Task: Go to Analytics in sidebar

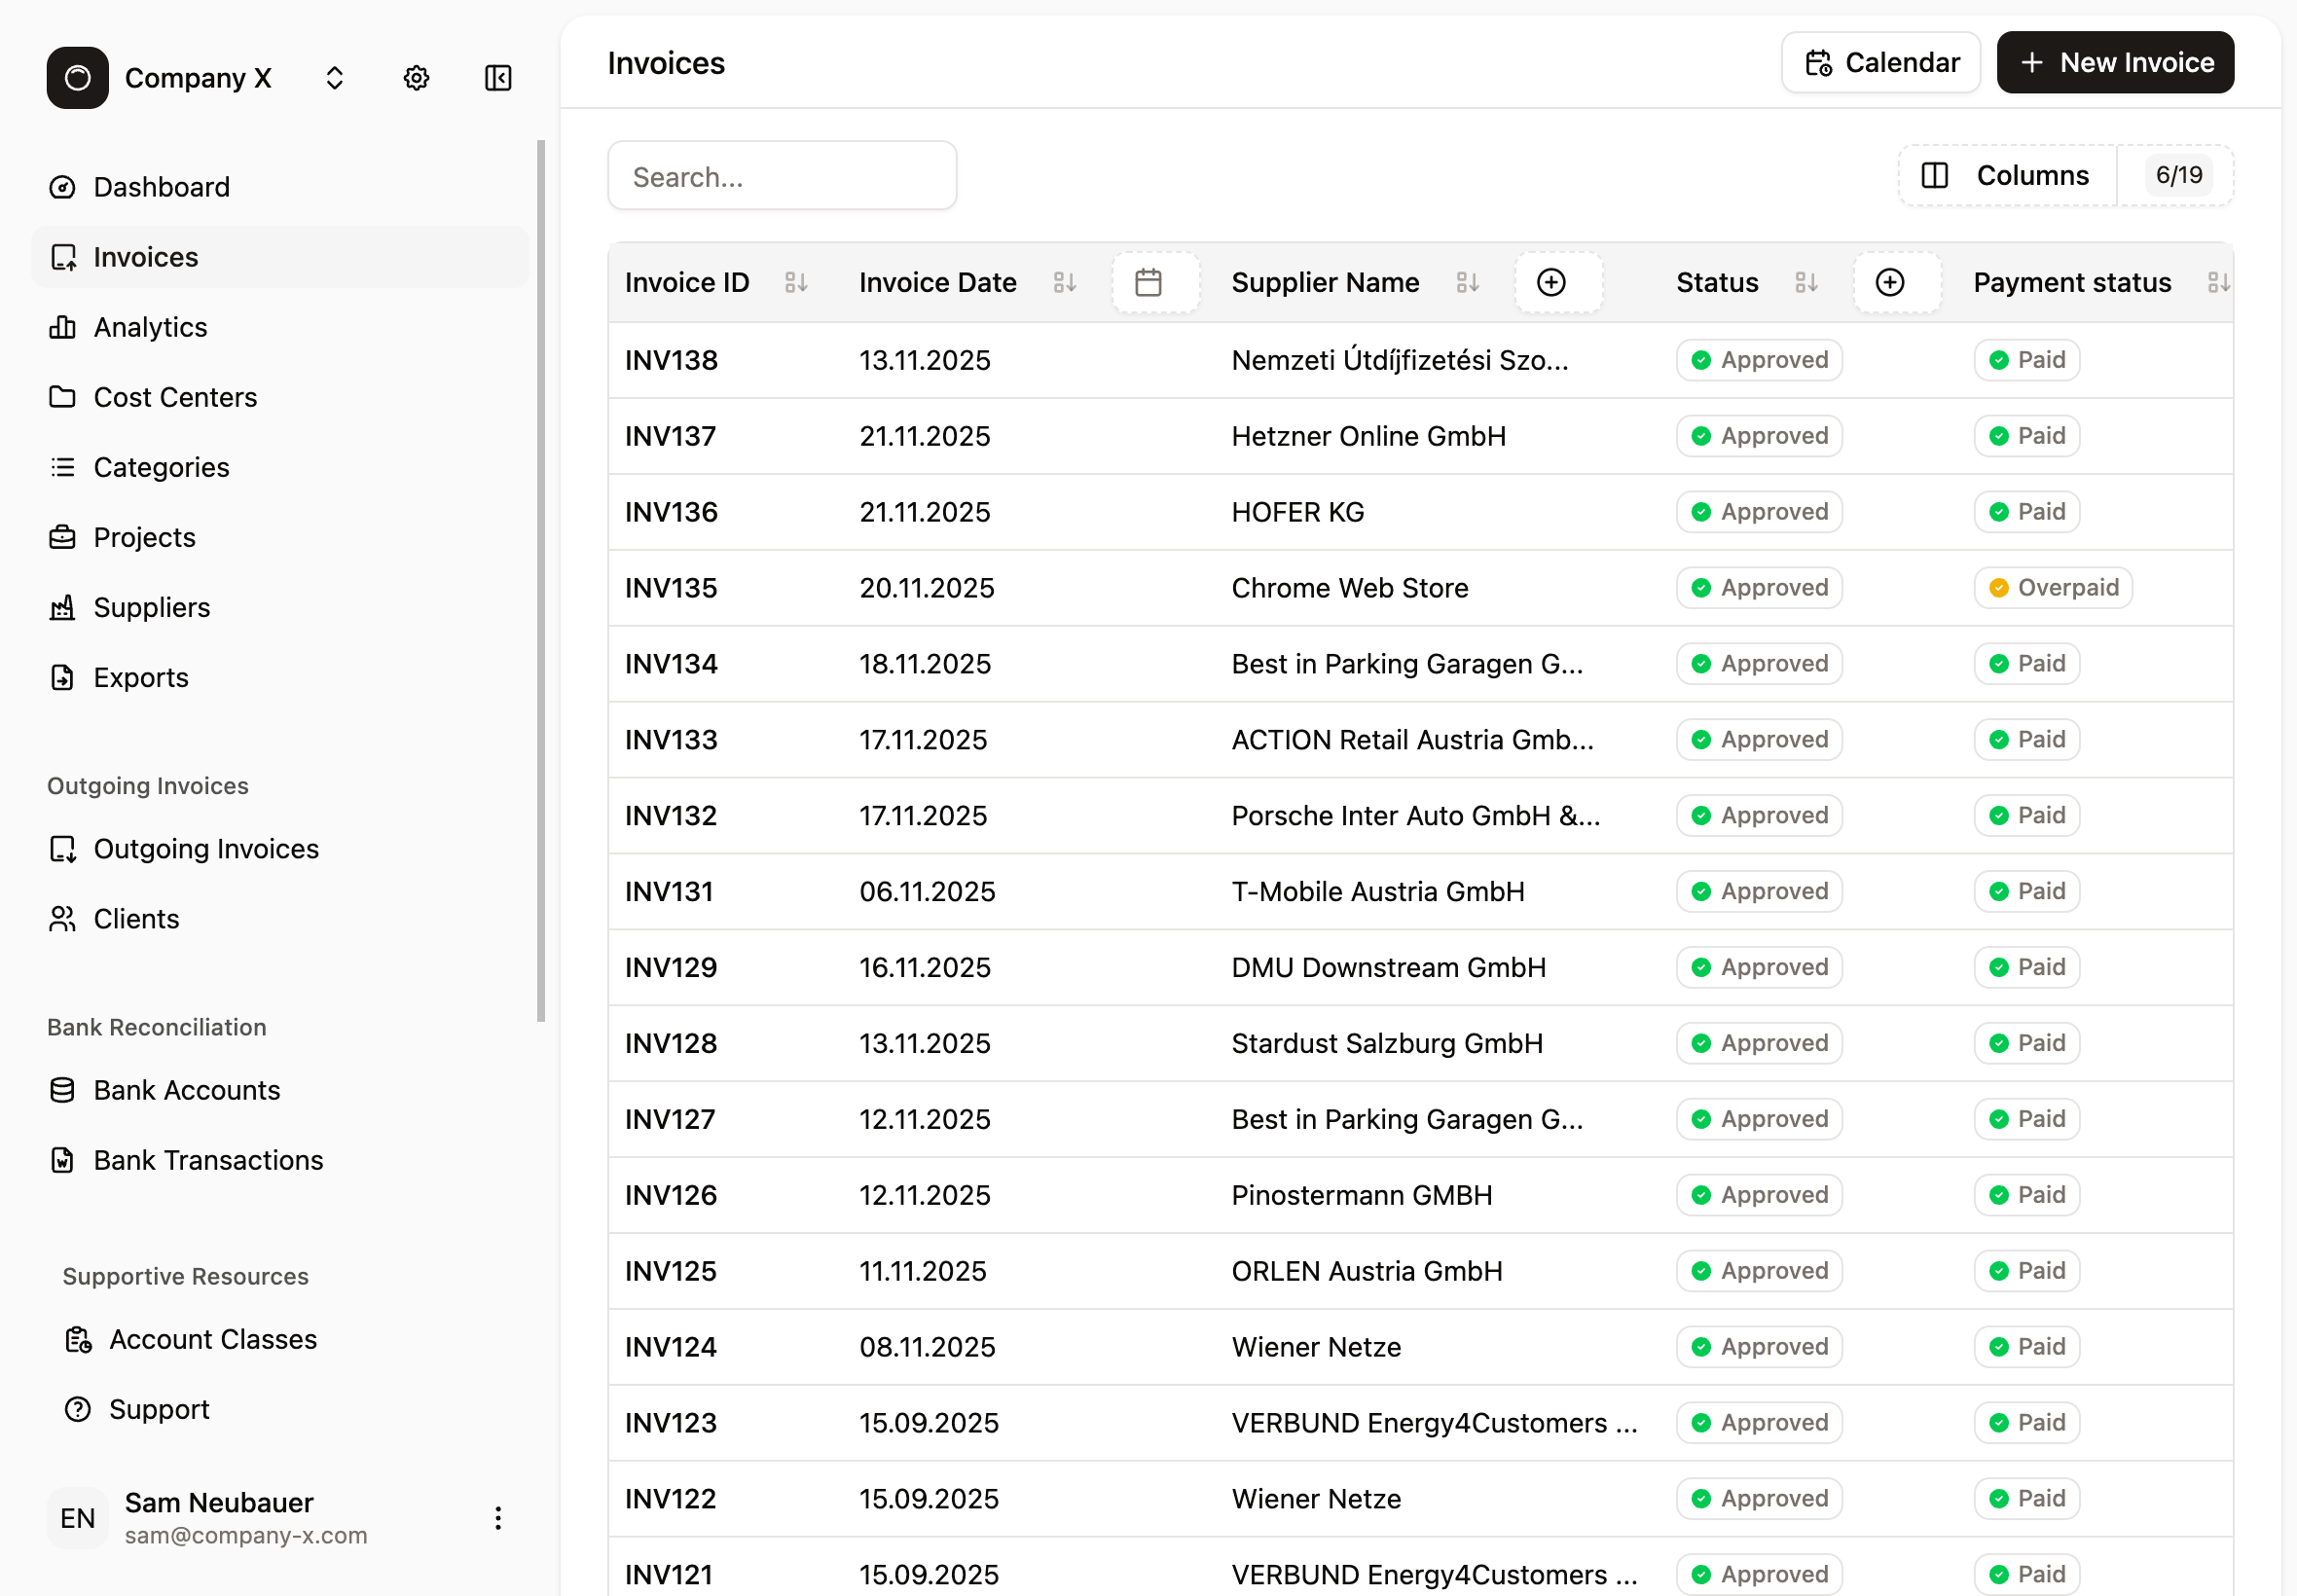Action: point(150,327)
